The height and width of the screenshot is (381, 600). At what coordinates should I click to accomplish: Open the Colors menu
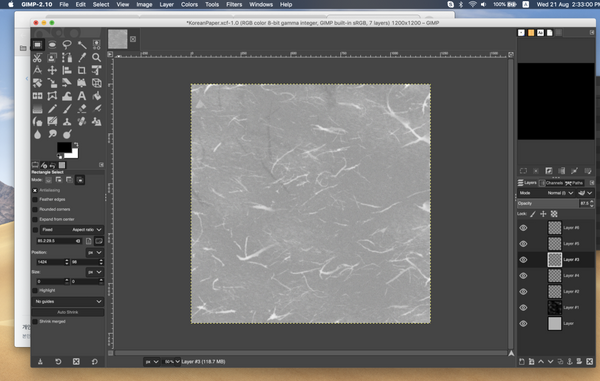tap(189, 5)
